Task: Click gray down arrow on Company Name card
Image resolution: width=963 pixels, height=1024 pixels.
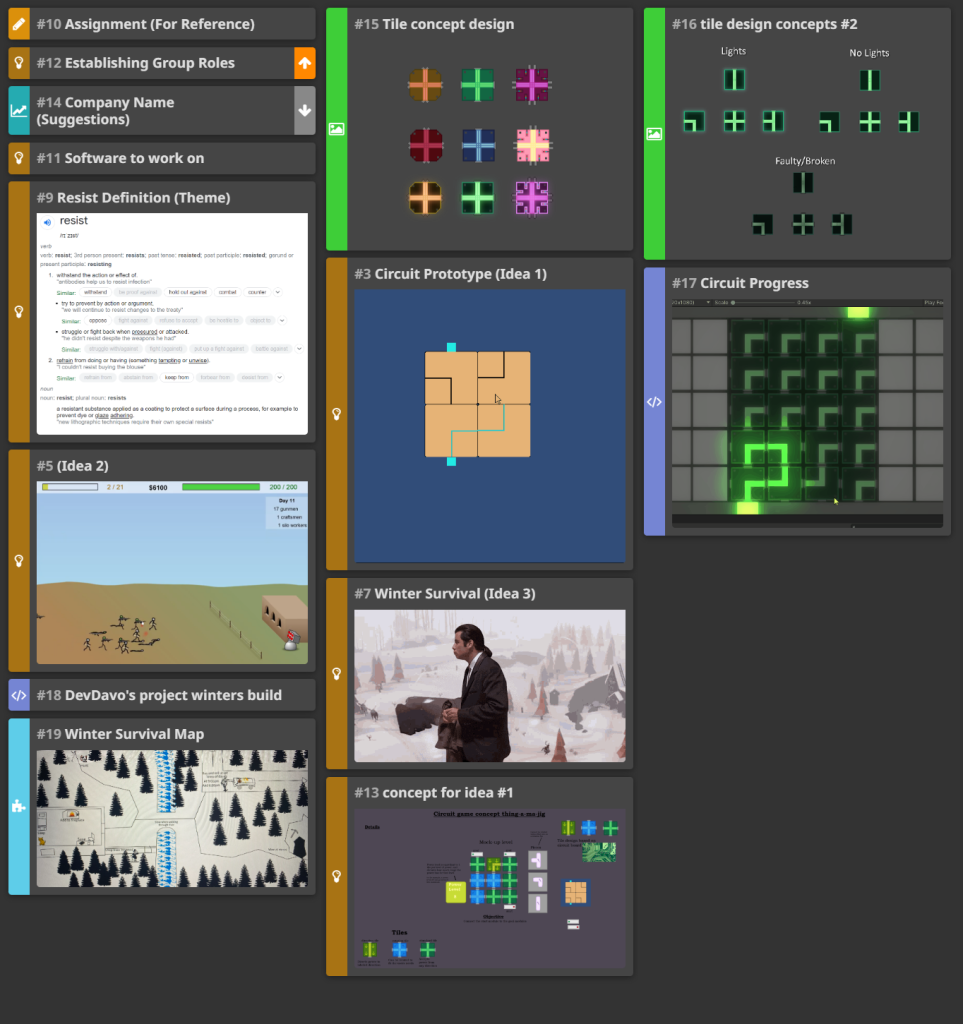Action: (x=305, y=110)
